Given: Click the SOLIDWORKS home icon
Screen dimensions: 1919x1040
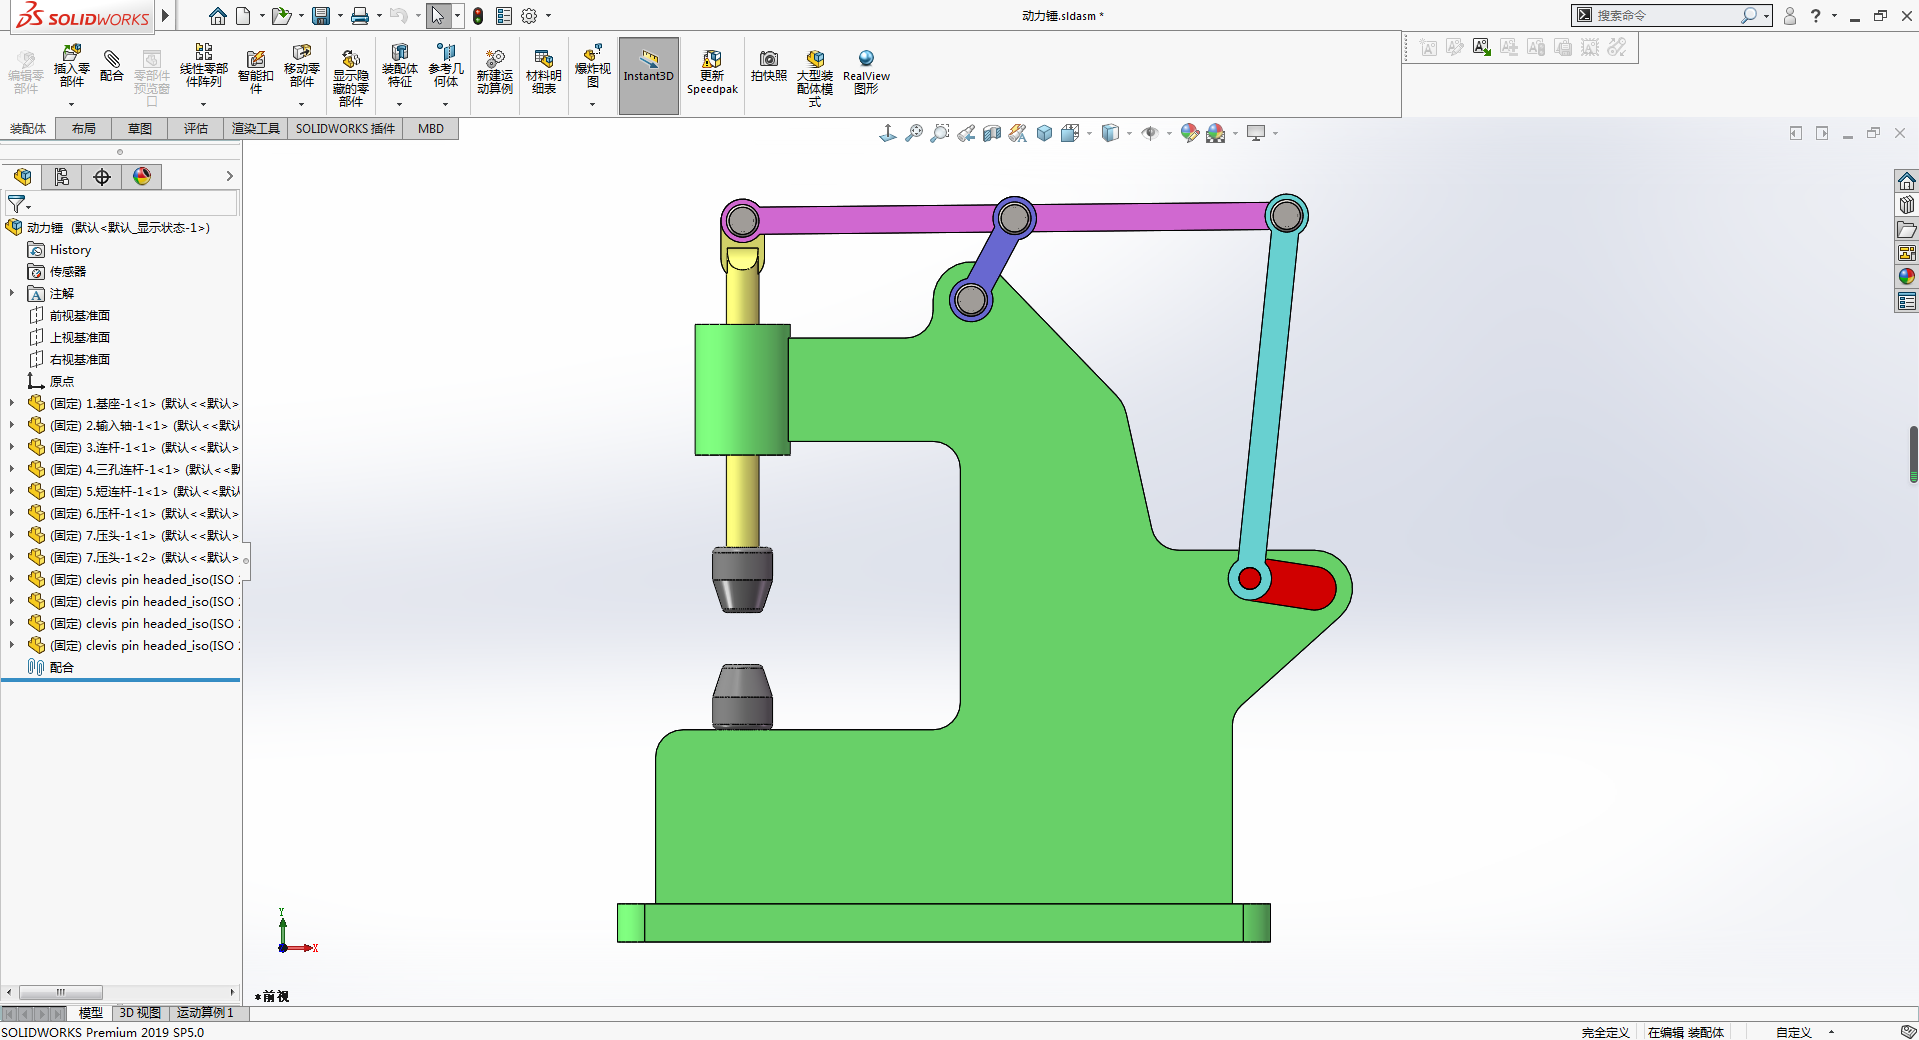Looking at the screenshot, I should [217, 16].
